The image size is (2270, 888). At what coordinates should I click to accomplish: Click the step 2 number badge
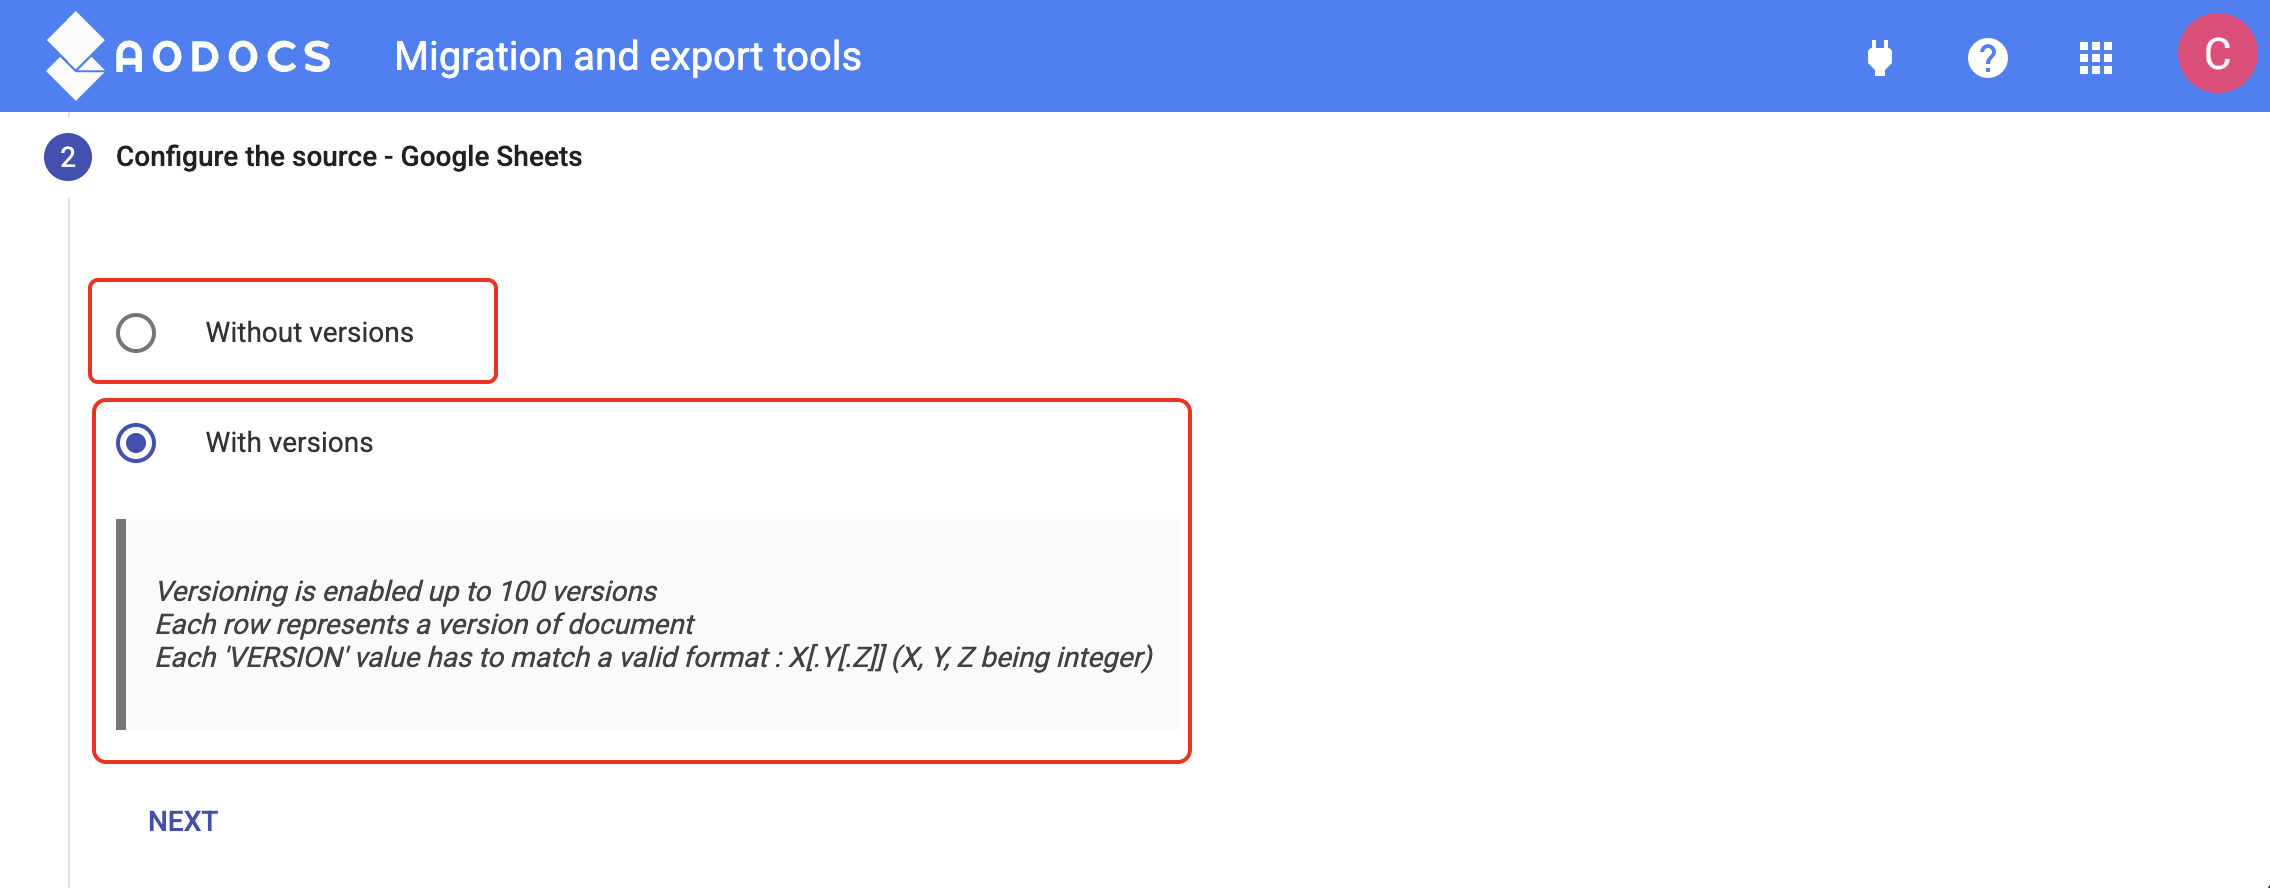pyautogui.click(x=68, y=157)
